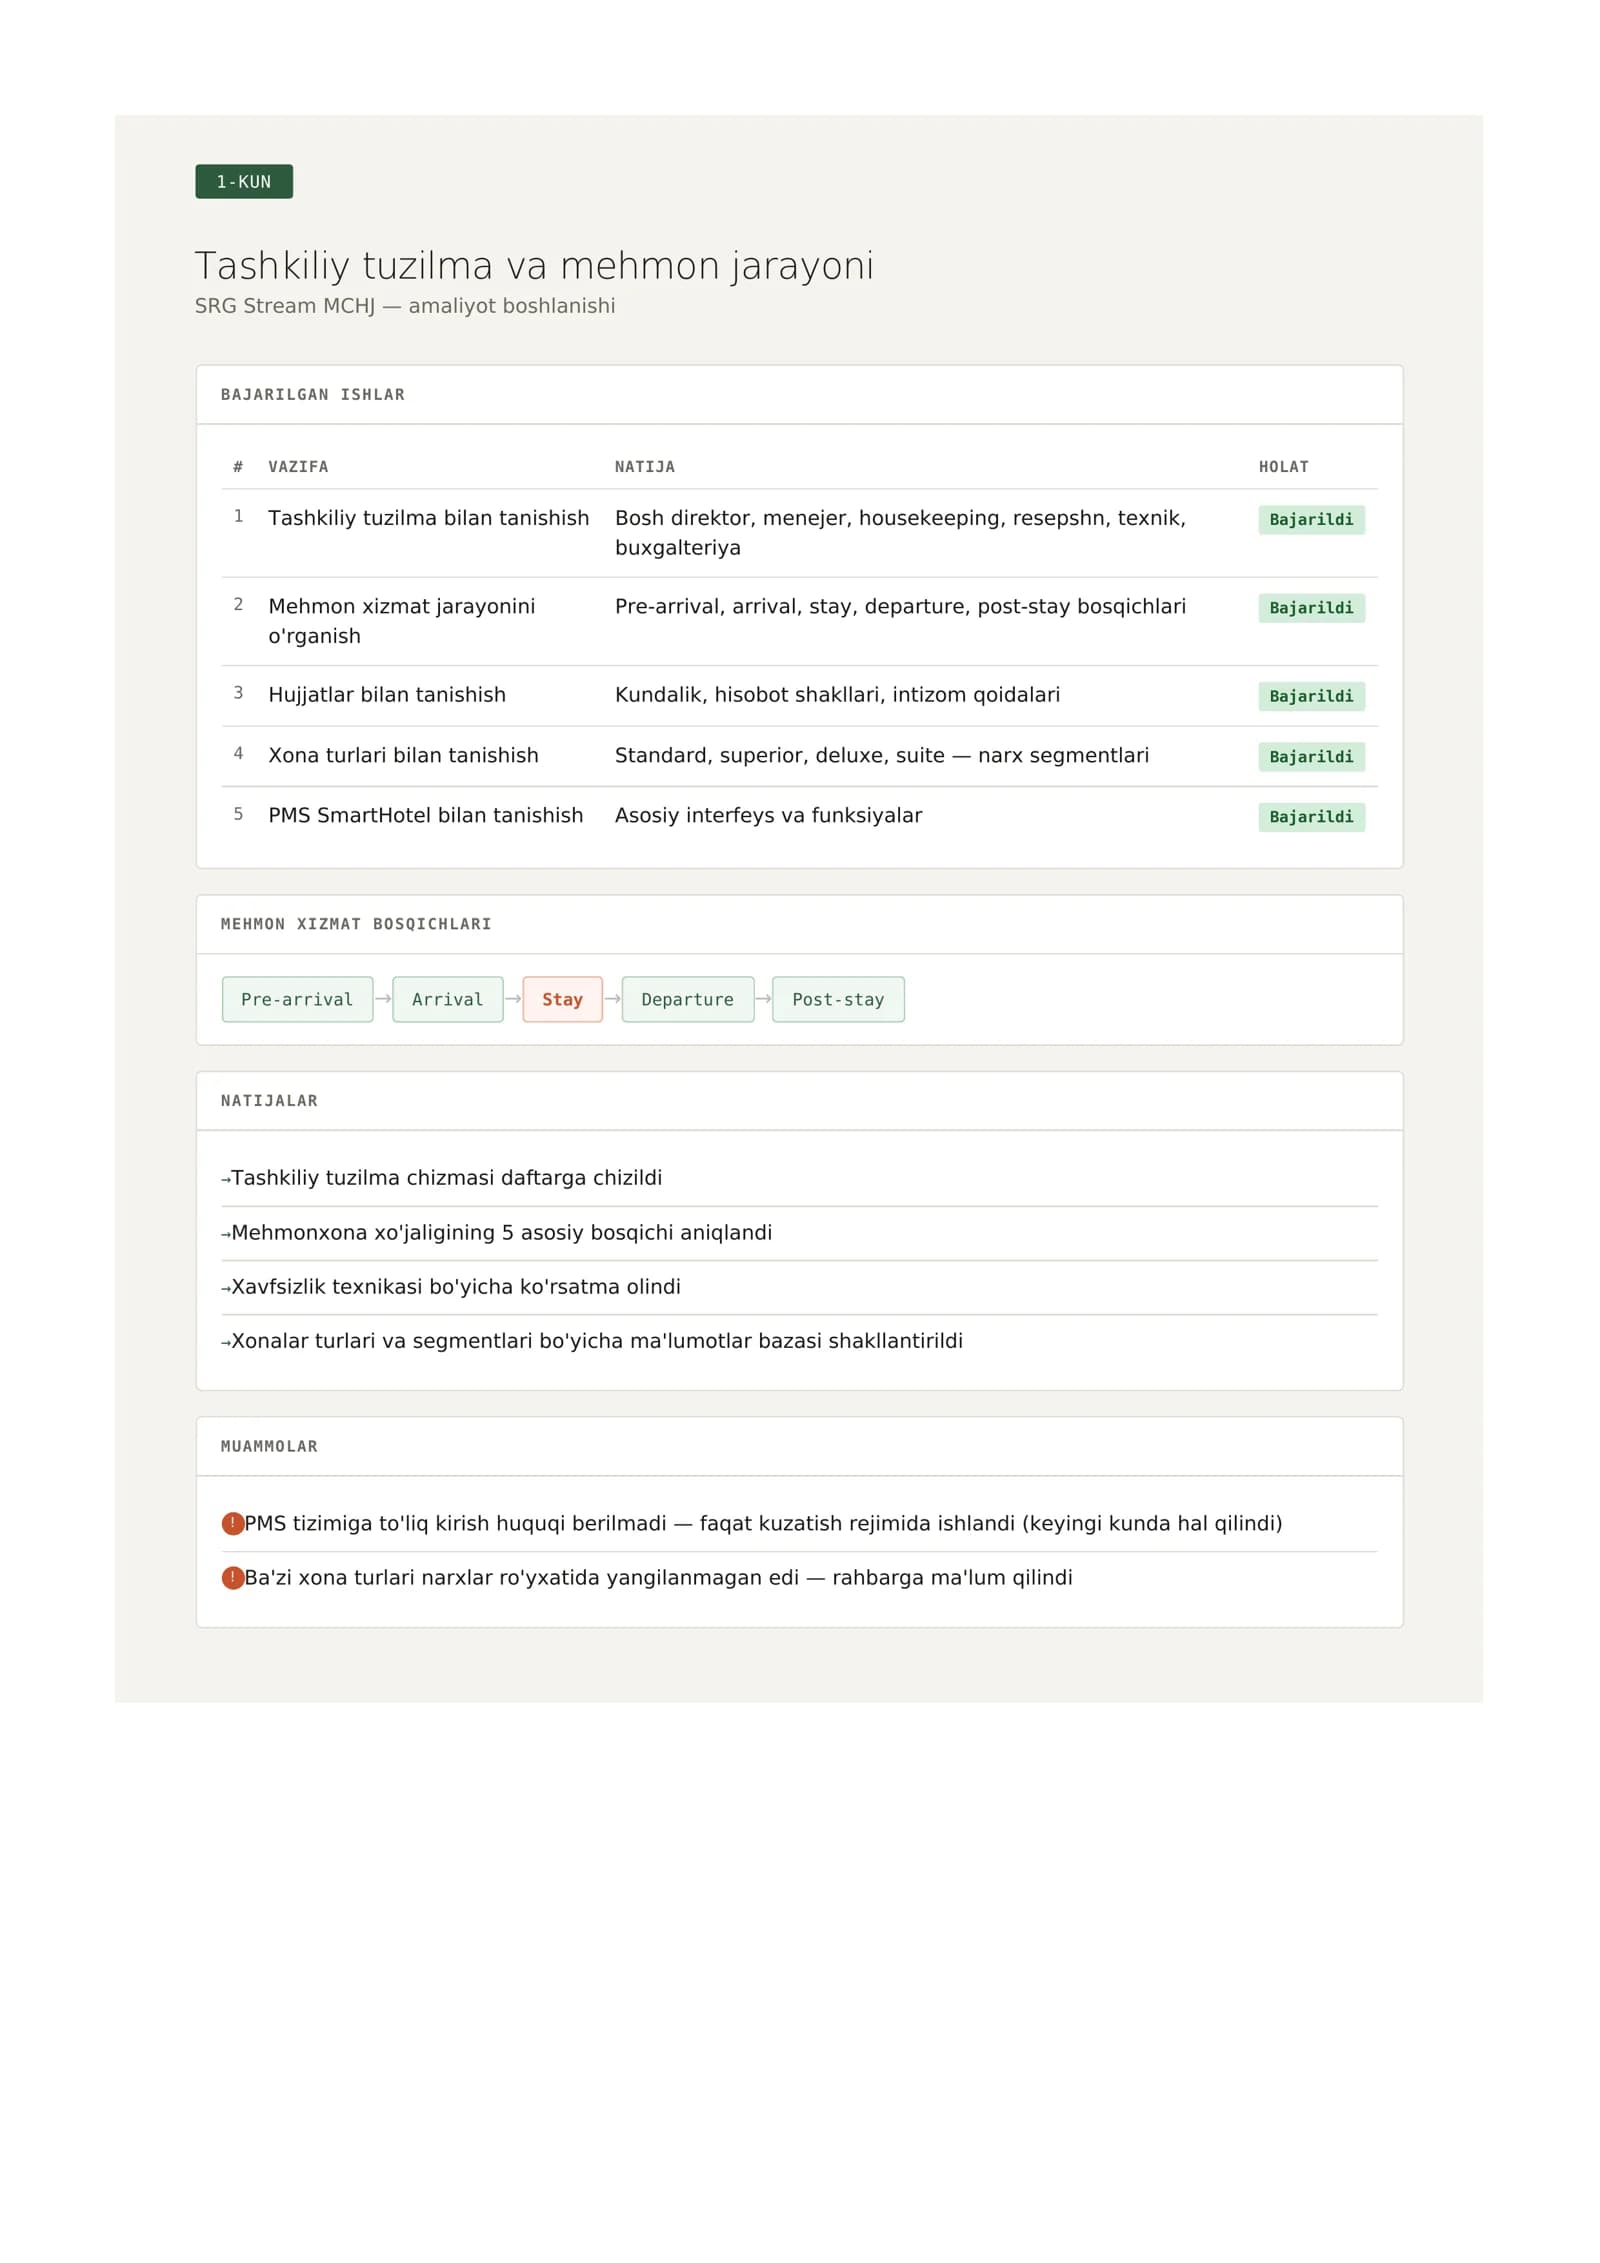Click result cell Standard, superior, deluxe, suite
Screen dimensions: 1600x2263
[882, 755]
